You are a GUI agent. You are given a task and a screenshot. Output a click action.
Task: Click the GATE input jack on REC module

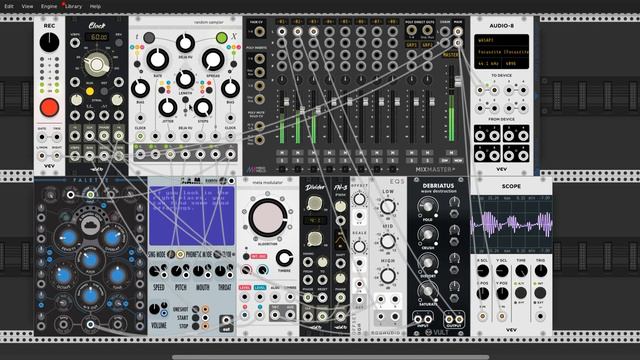tap(42, 137)
